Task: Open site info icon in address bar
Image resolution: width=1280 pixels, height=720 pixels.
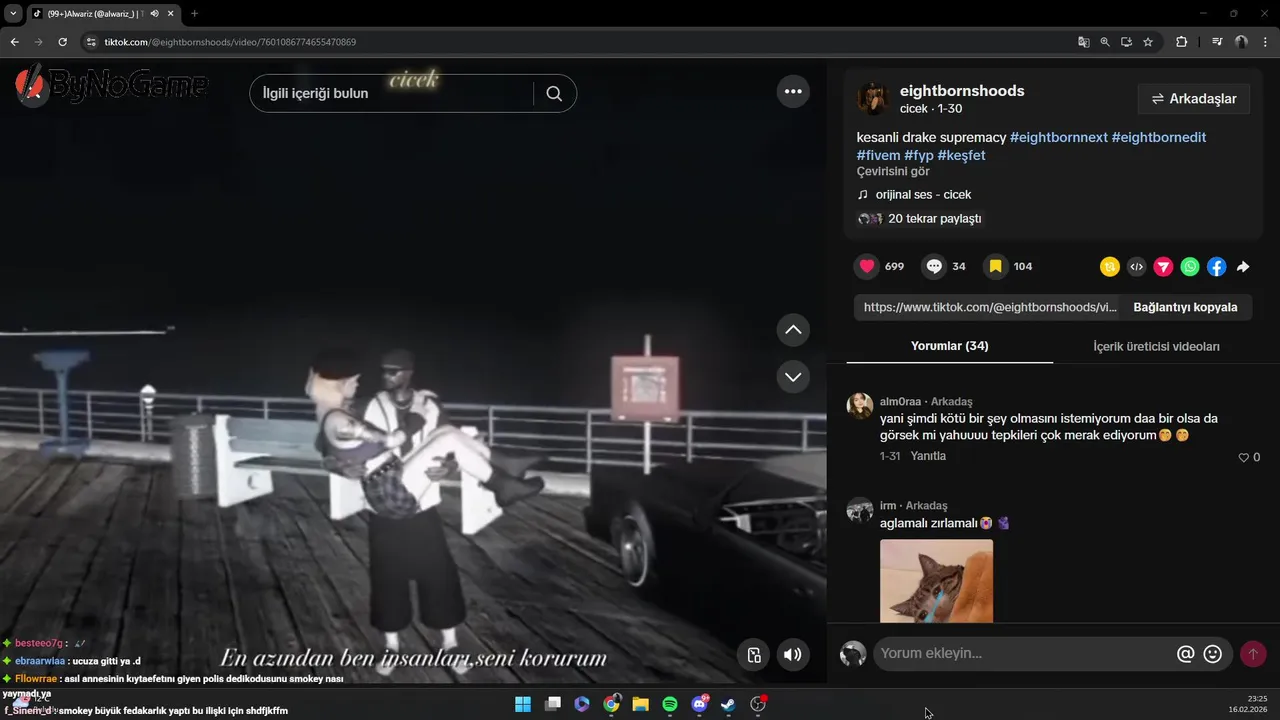Action: 91,42
